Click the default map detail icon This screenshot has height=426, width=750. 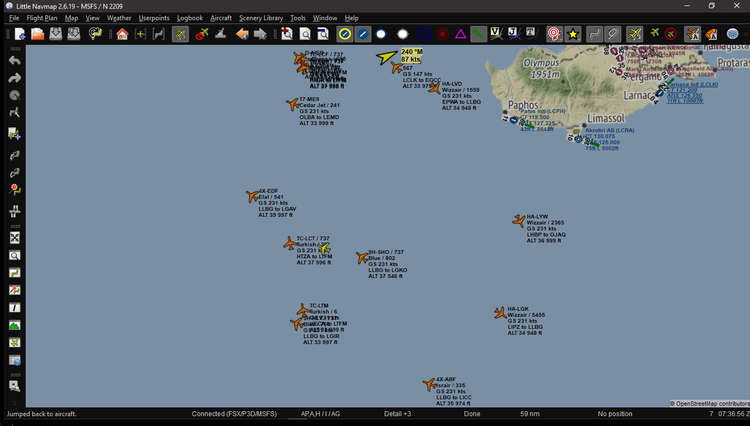pos(305,34)
